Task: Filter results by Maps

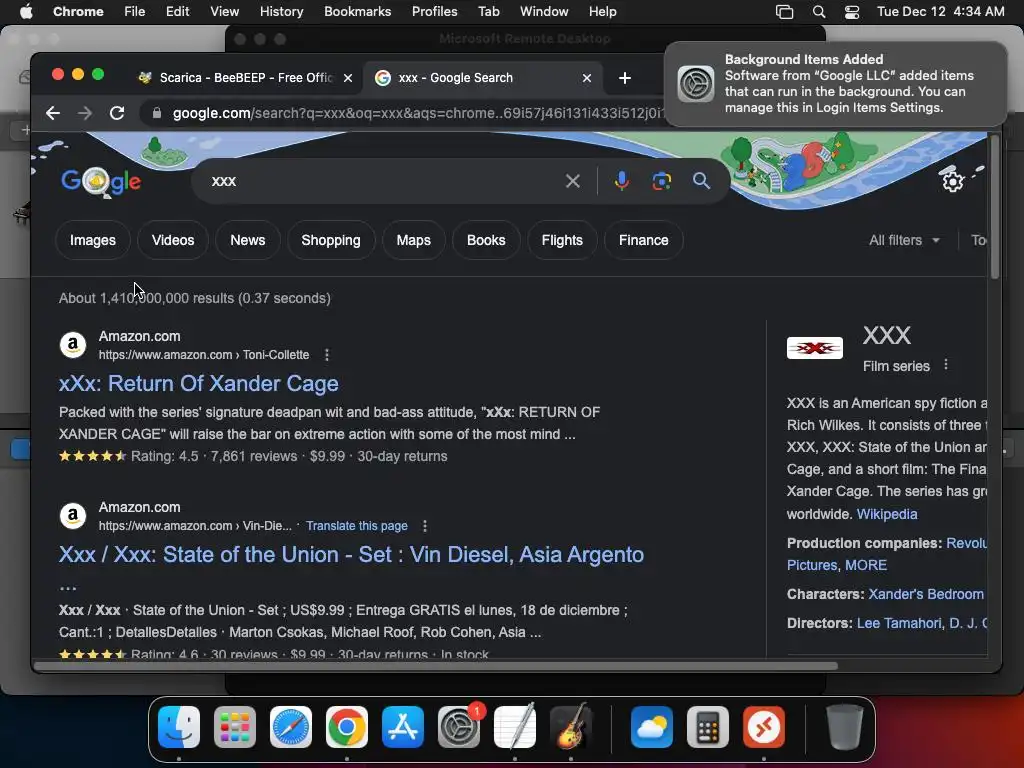Action: pos(413,240)
